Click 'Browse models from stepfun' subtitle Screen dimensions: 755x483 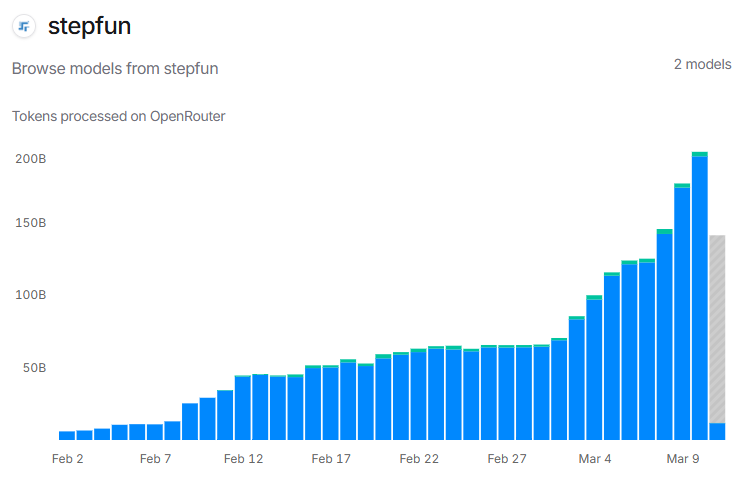(x=115, y=69)
